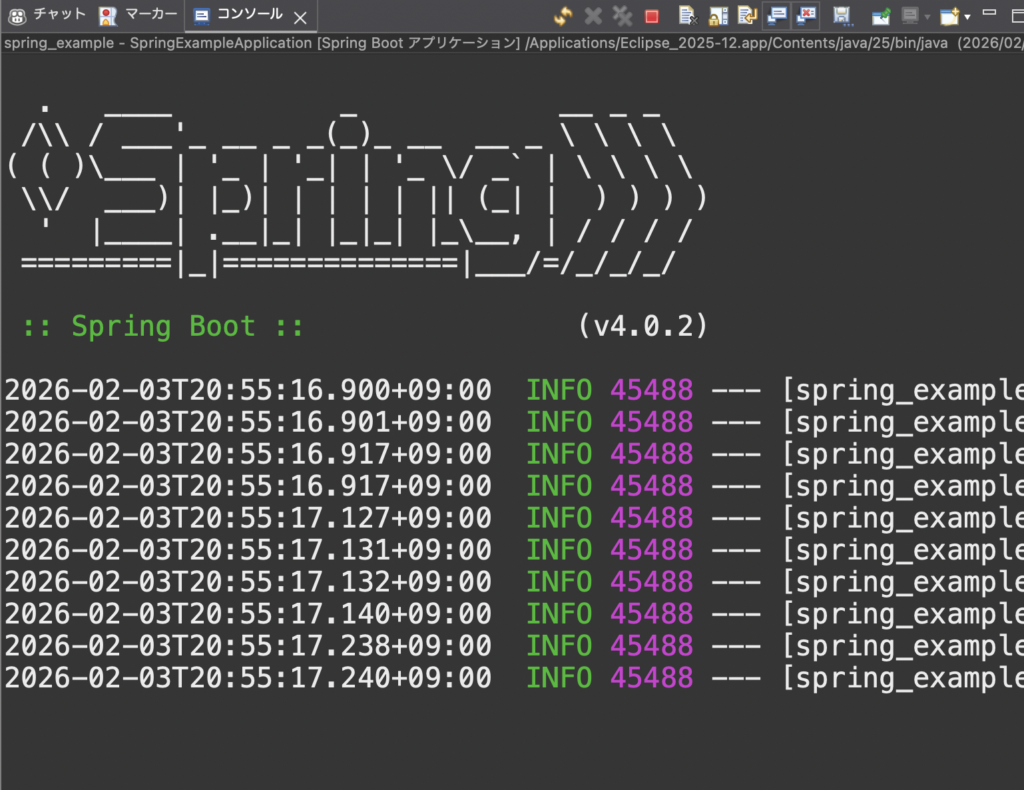The image size is (1024, 790).
Task: Click the log line timestamped 20:55:16.900
Action: [x=248, y=390]
